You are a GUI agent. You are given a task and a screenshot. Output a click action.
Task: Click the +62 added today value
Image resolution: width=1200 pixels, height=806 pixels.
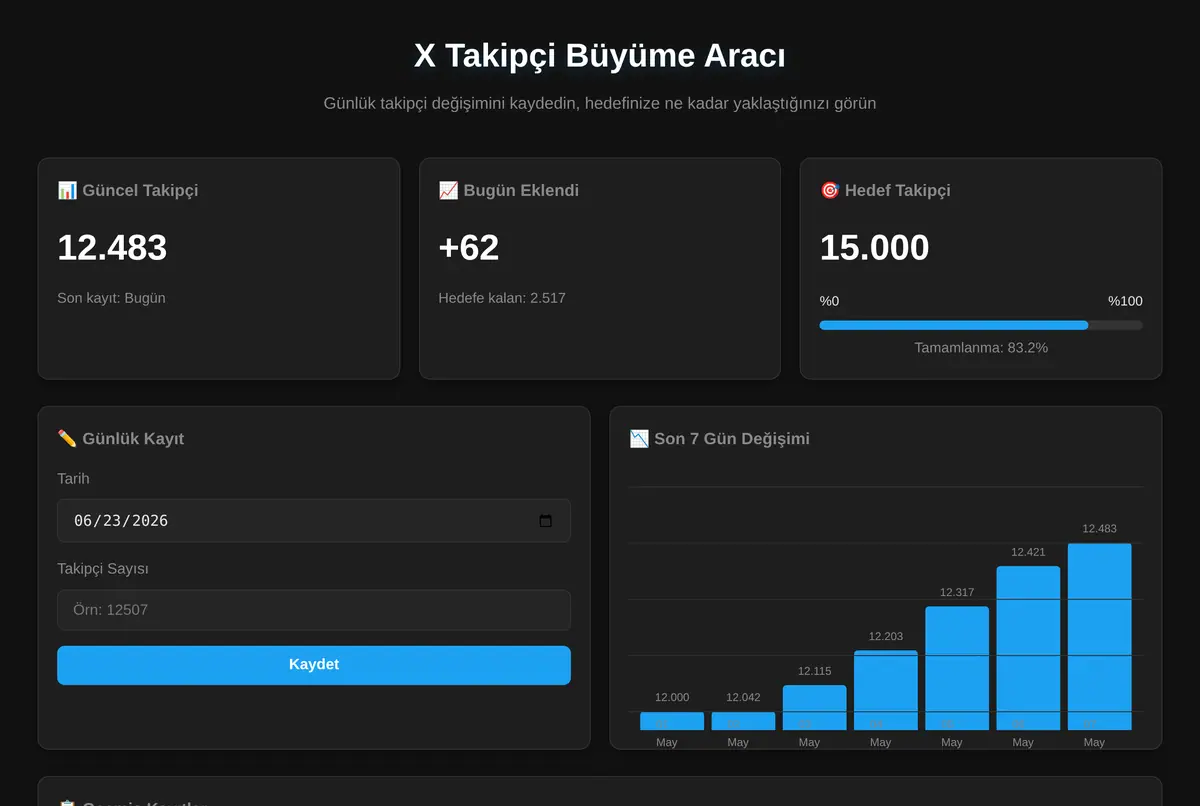[469, 248]
